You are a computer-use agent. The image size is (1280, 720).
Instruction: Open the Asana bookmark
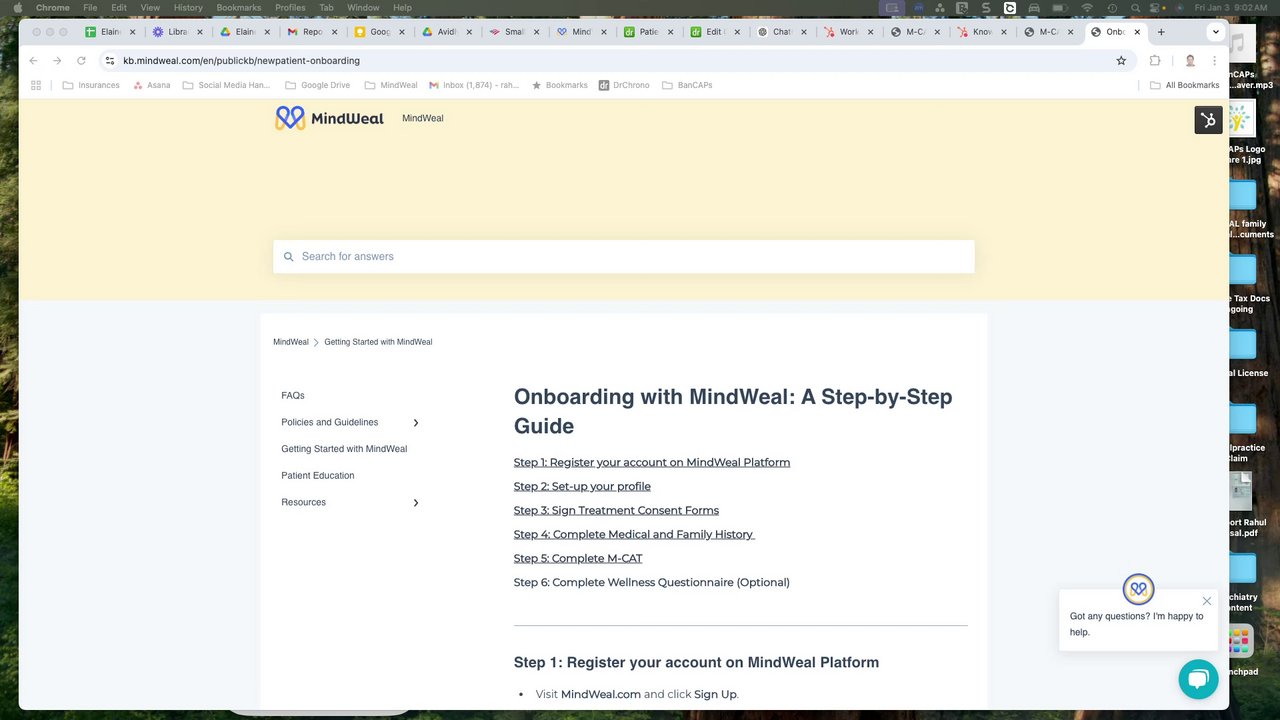pyautogui.click(x=152, y=85)
